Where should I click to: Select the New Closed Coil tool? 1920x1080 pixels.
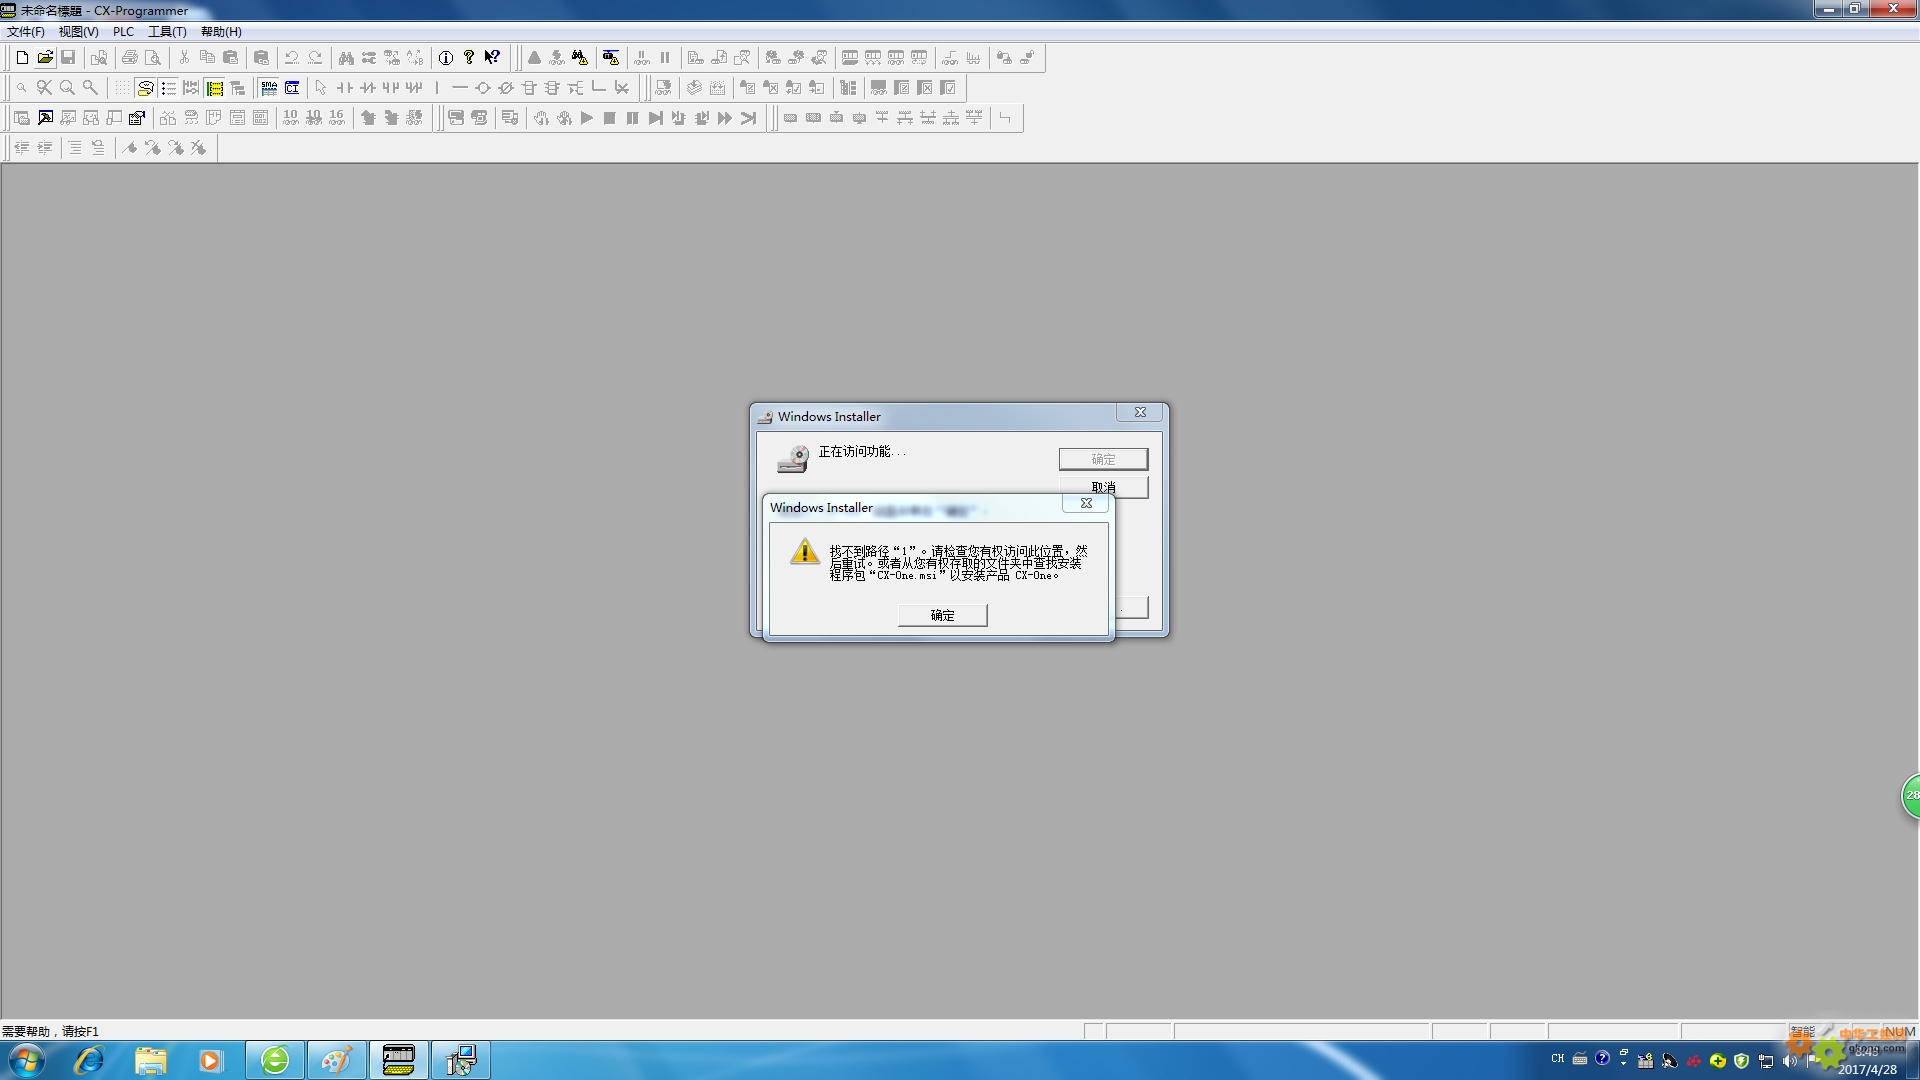[x=506, y=88]
